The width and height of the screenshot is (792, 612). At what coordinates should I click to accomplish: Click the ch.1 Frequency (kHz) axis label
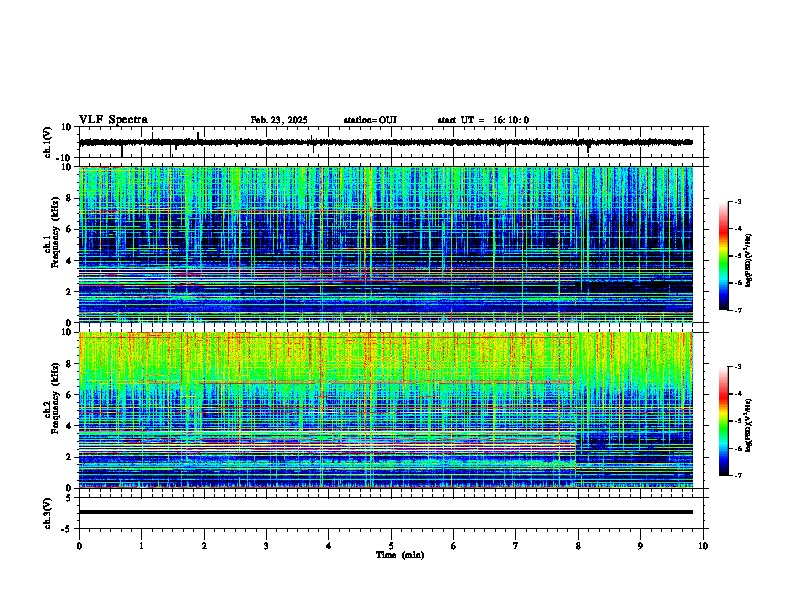tap(52, 232)
